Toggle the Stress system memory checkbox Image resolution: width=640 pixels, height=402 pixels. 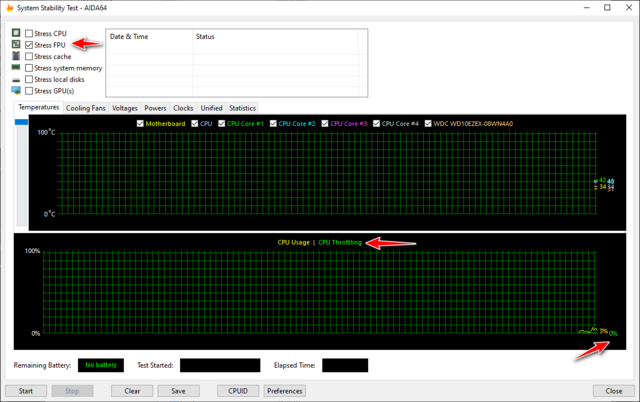click(29, 68)
